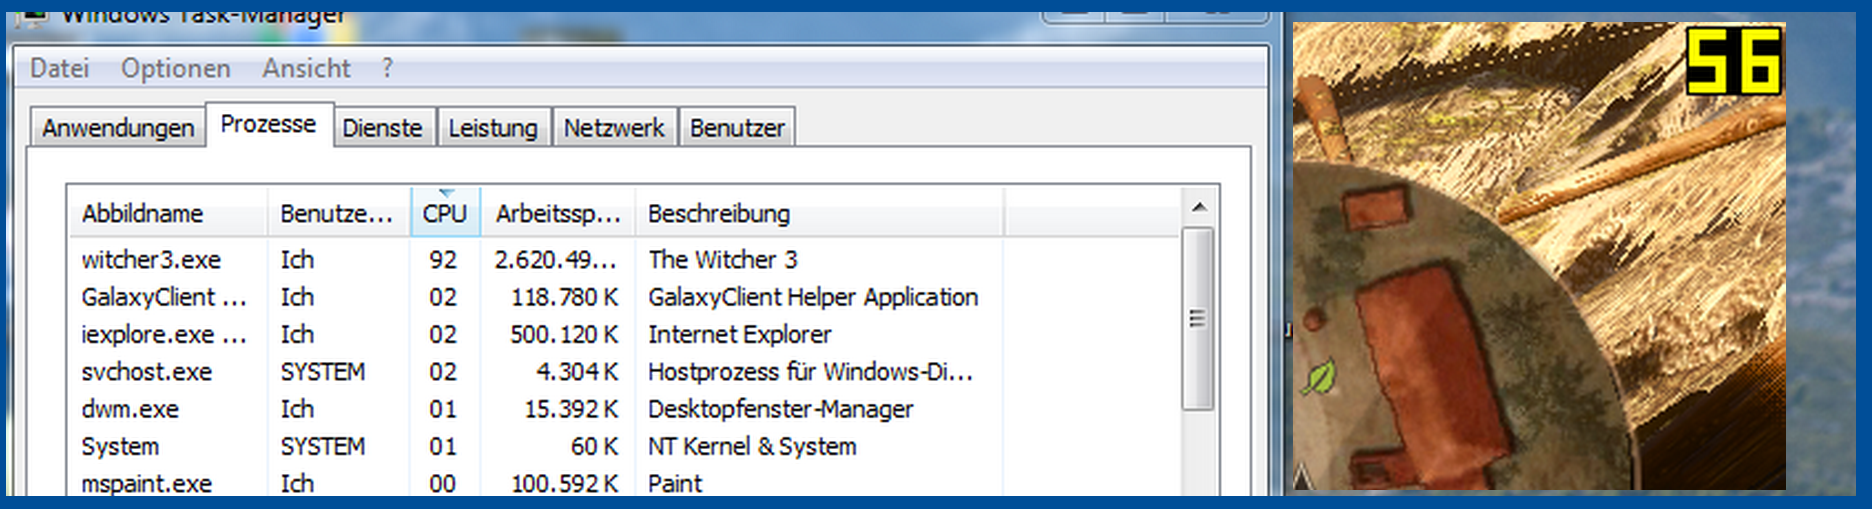Click the Paint description text
The image size is (1872, 509).
click(x=675, y=484)
